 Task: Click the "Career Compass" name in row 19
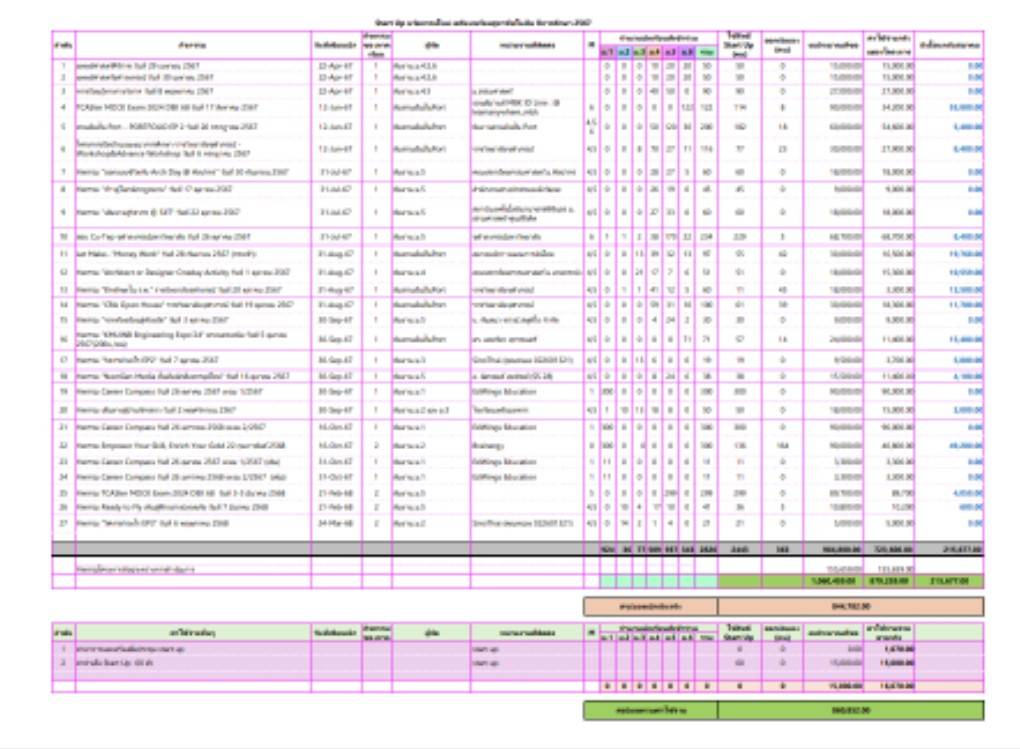click(170, 392)
